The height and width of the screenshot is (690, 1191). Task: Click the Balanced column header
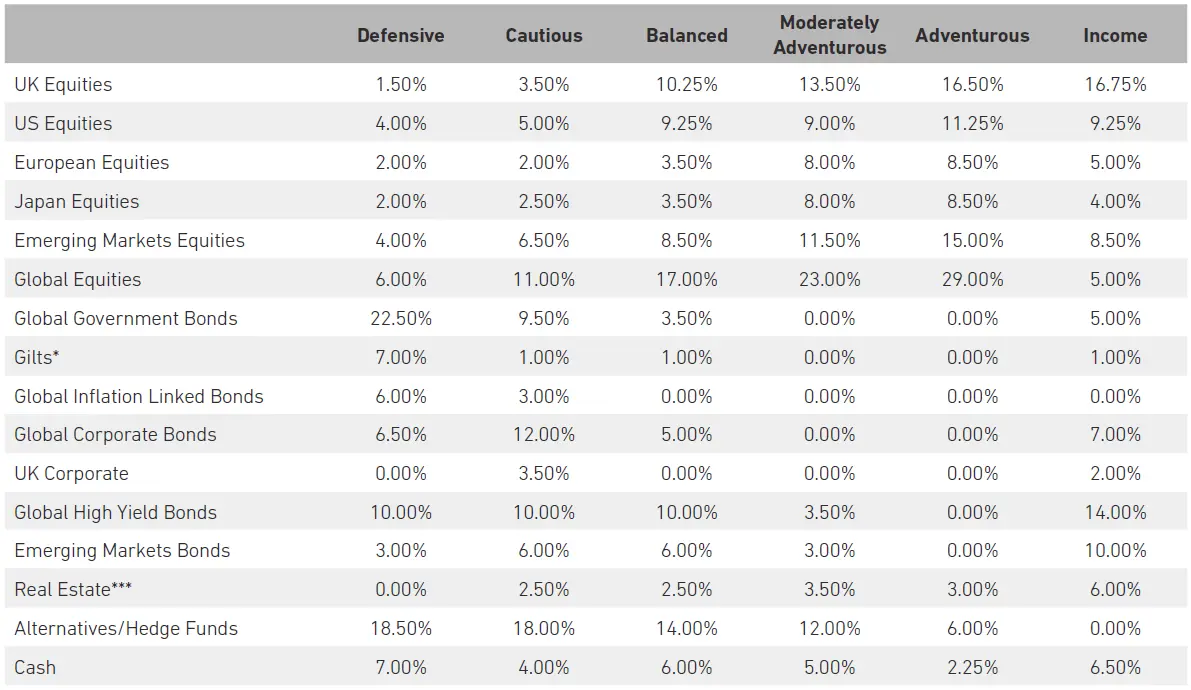pos(686,35)
